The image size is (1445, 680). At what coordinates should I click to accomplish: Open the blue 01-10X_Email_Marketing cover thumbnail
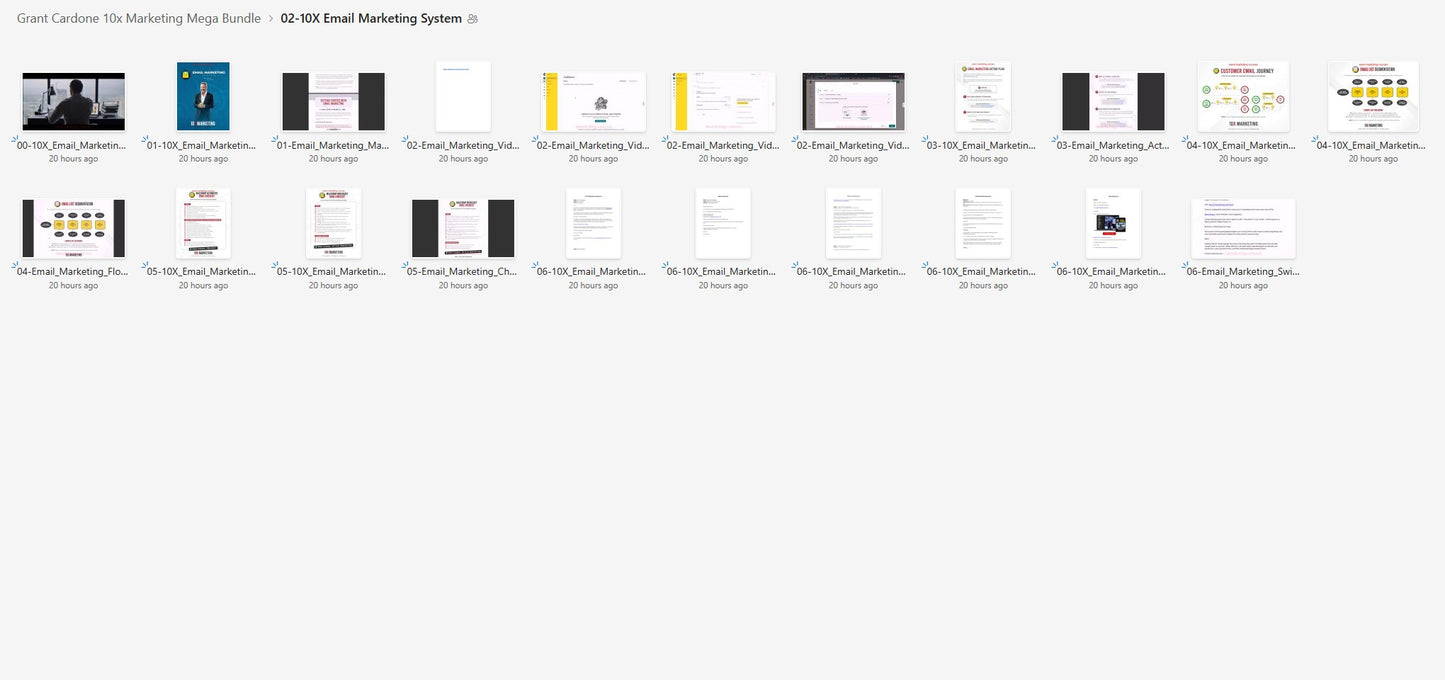203,97
